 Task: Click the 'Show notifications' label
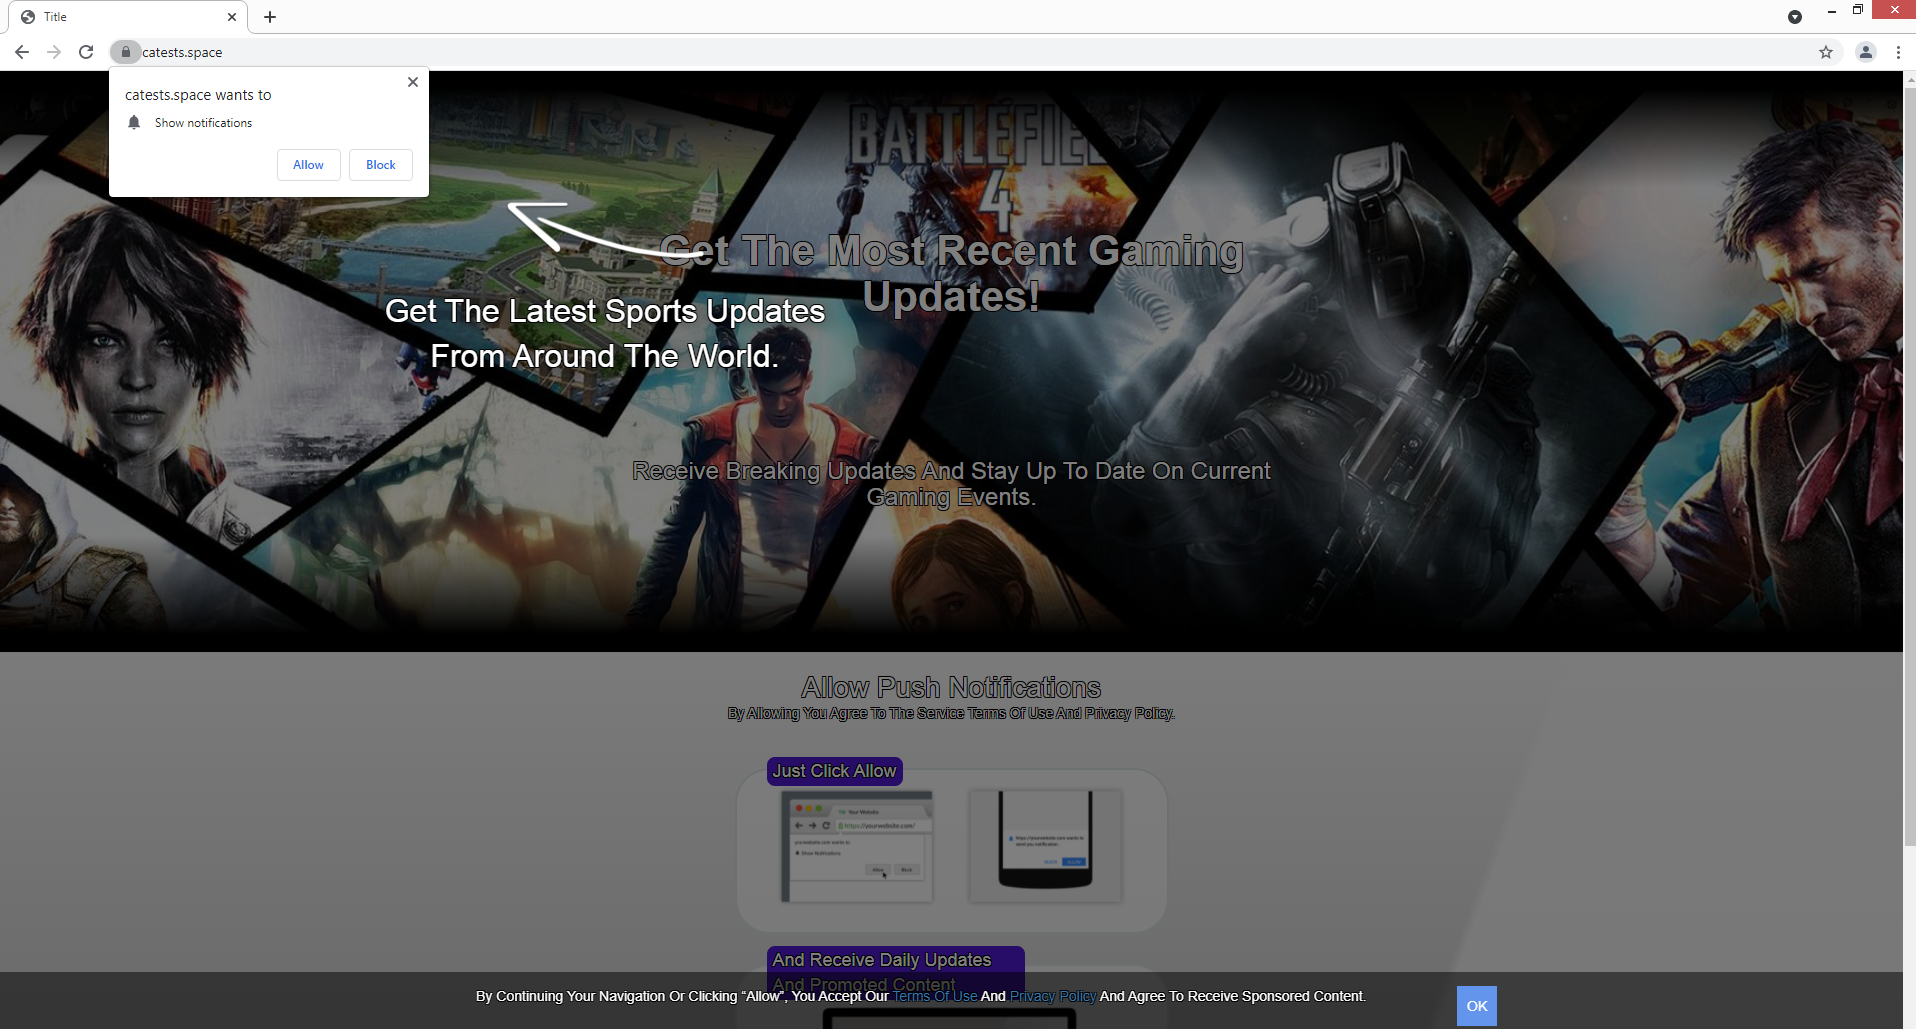[203, 123]
